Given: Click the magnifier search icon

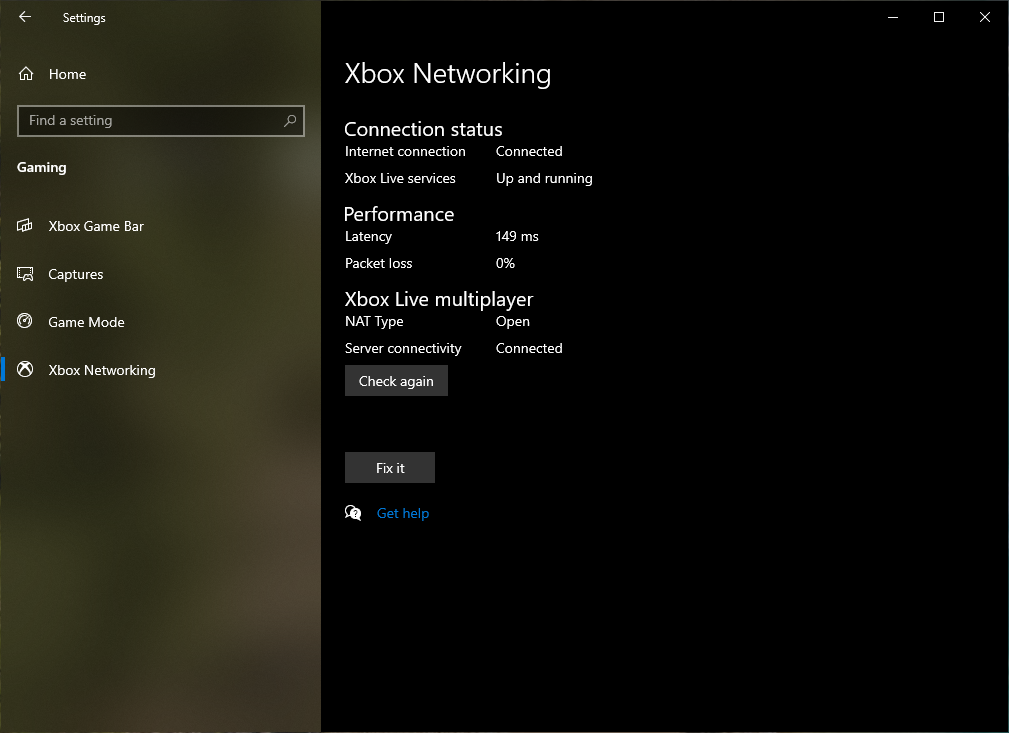Looking at the screenshot, I should 290,121.
